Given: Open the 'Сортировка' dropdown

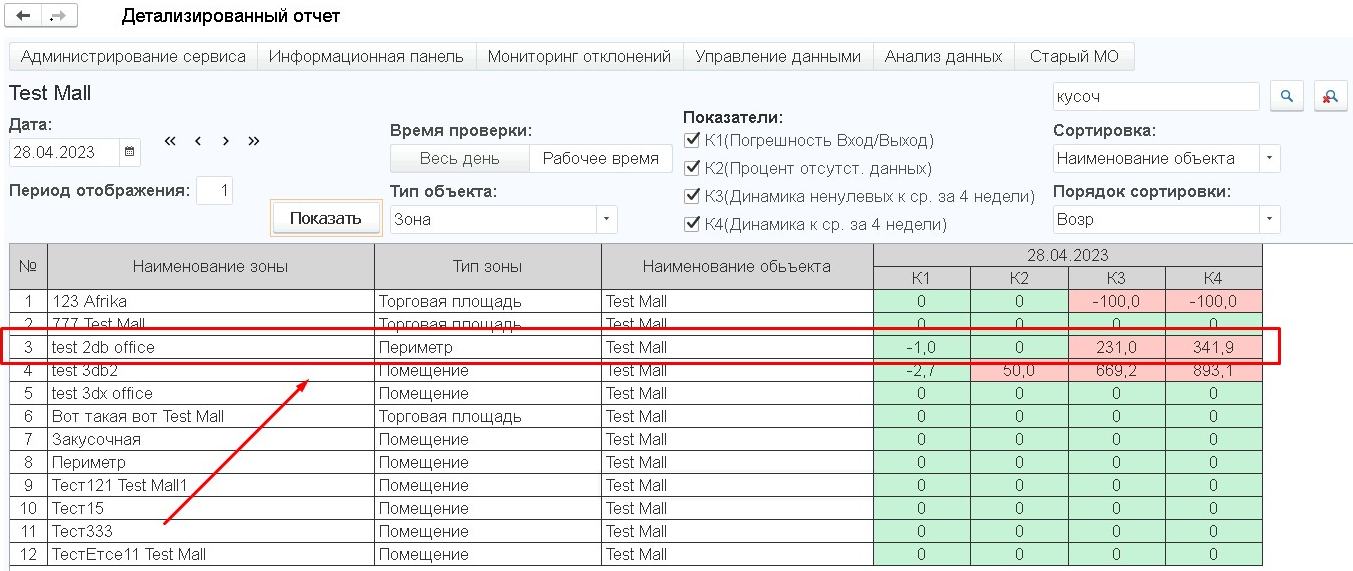Looking at the screenshot, I should [x=1270, y=158].
